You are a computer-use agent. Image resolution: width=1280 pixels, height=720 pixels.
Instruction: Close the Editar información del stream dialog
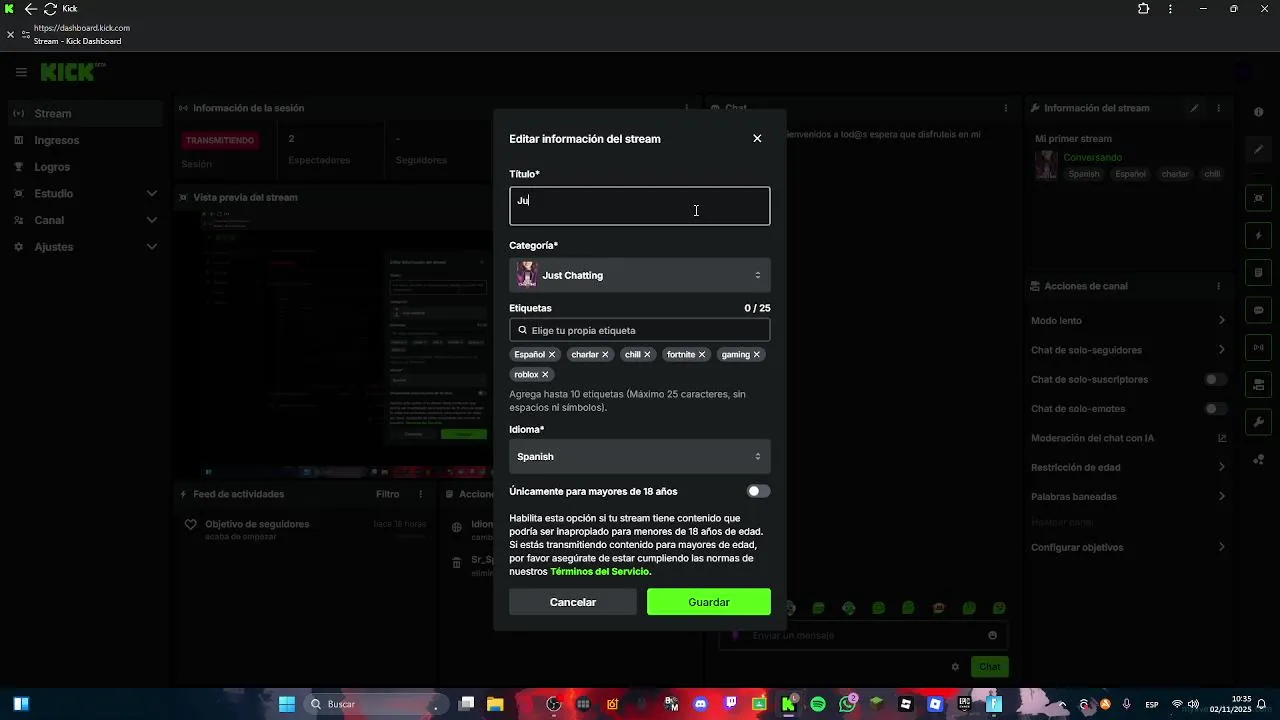coord(757,139)
